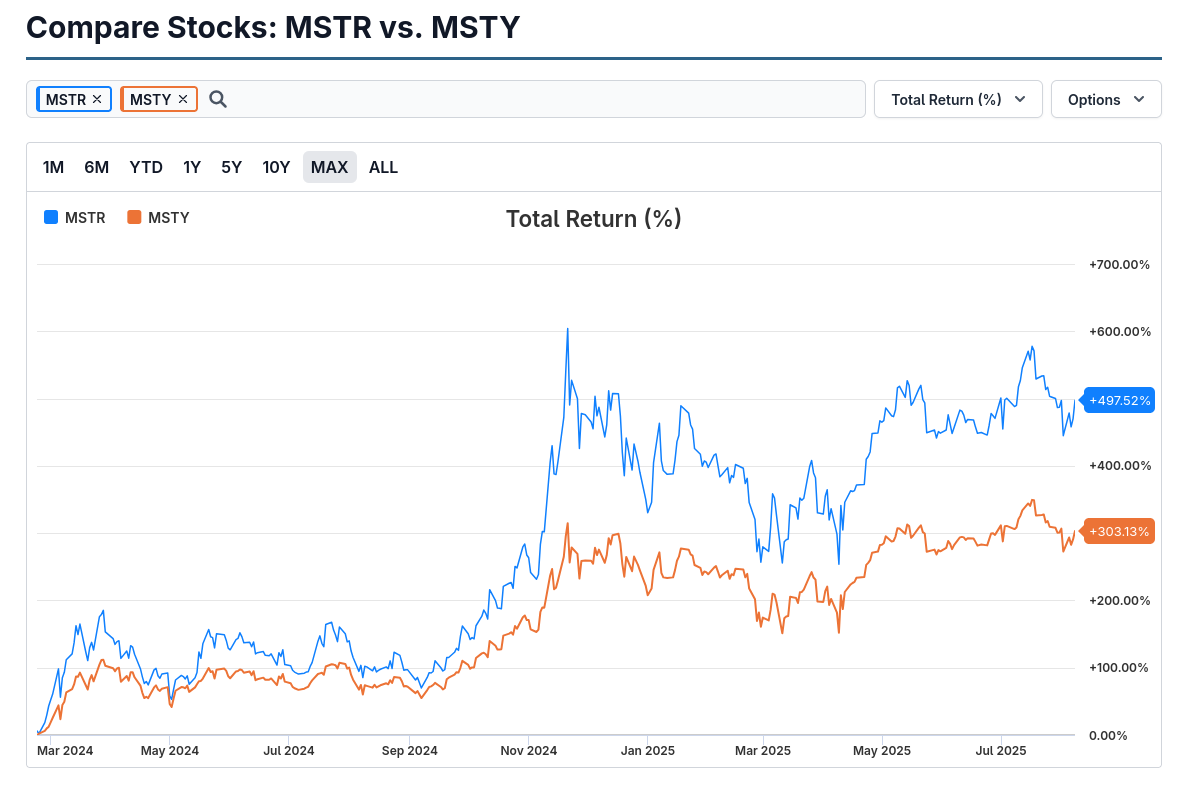
Task: Click the +200.00% axis label
Action: (x=1119, y=601)
